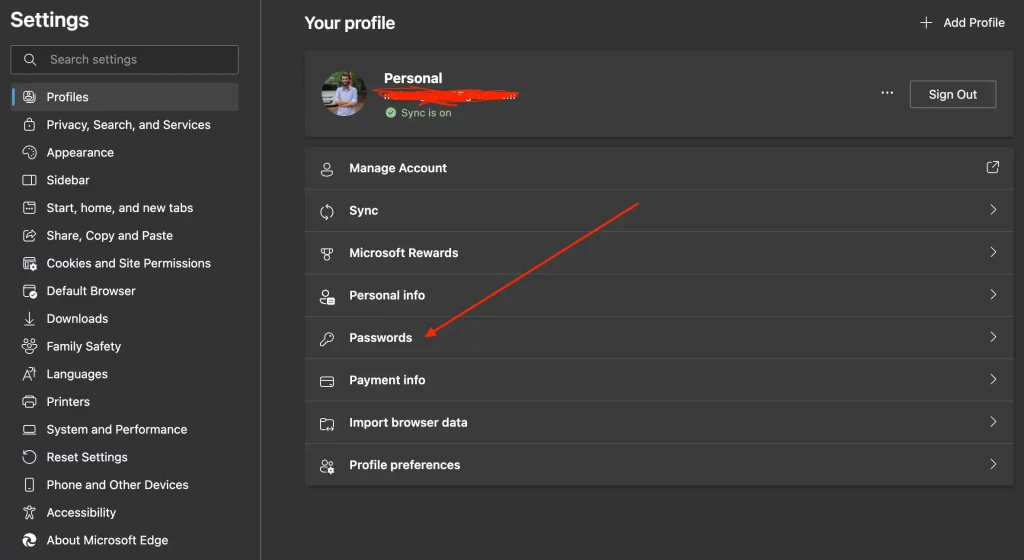Click the Import browser data folder icon
This screenshot has height=560, width=1024.
pos(327,424)
